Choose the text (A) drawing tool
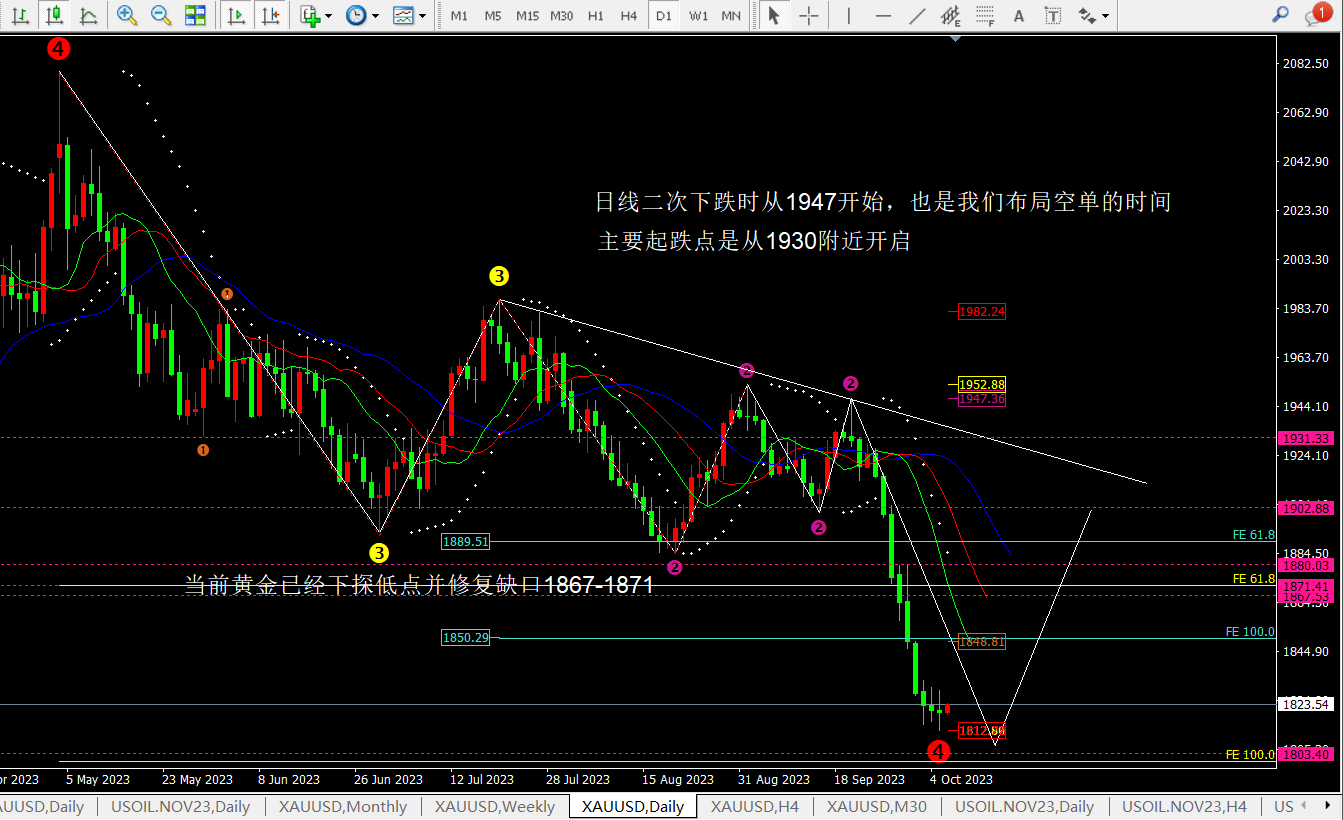This screenshot has height=820, width=1343. [x=1019, y=15]
